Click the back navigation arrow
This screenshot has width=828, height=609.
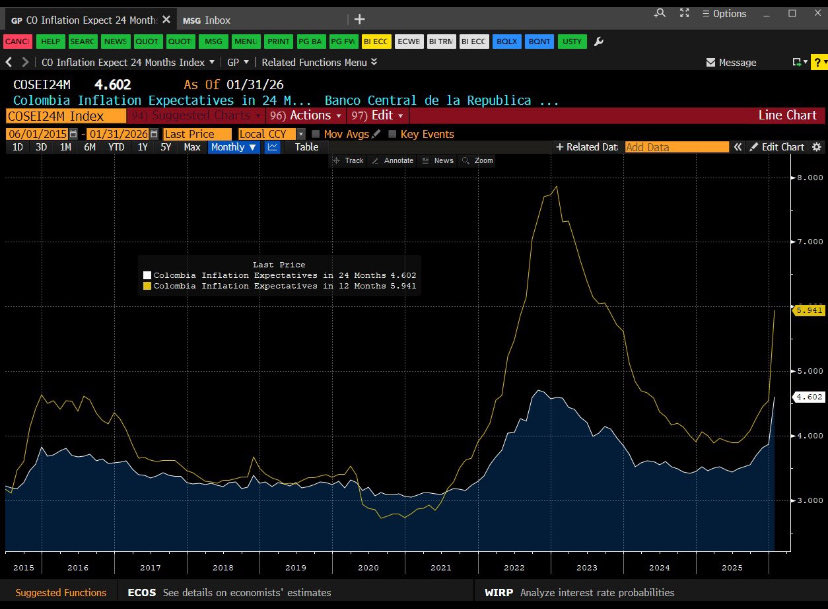click(9, 62)
